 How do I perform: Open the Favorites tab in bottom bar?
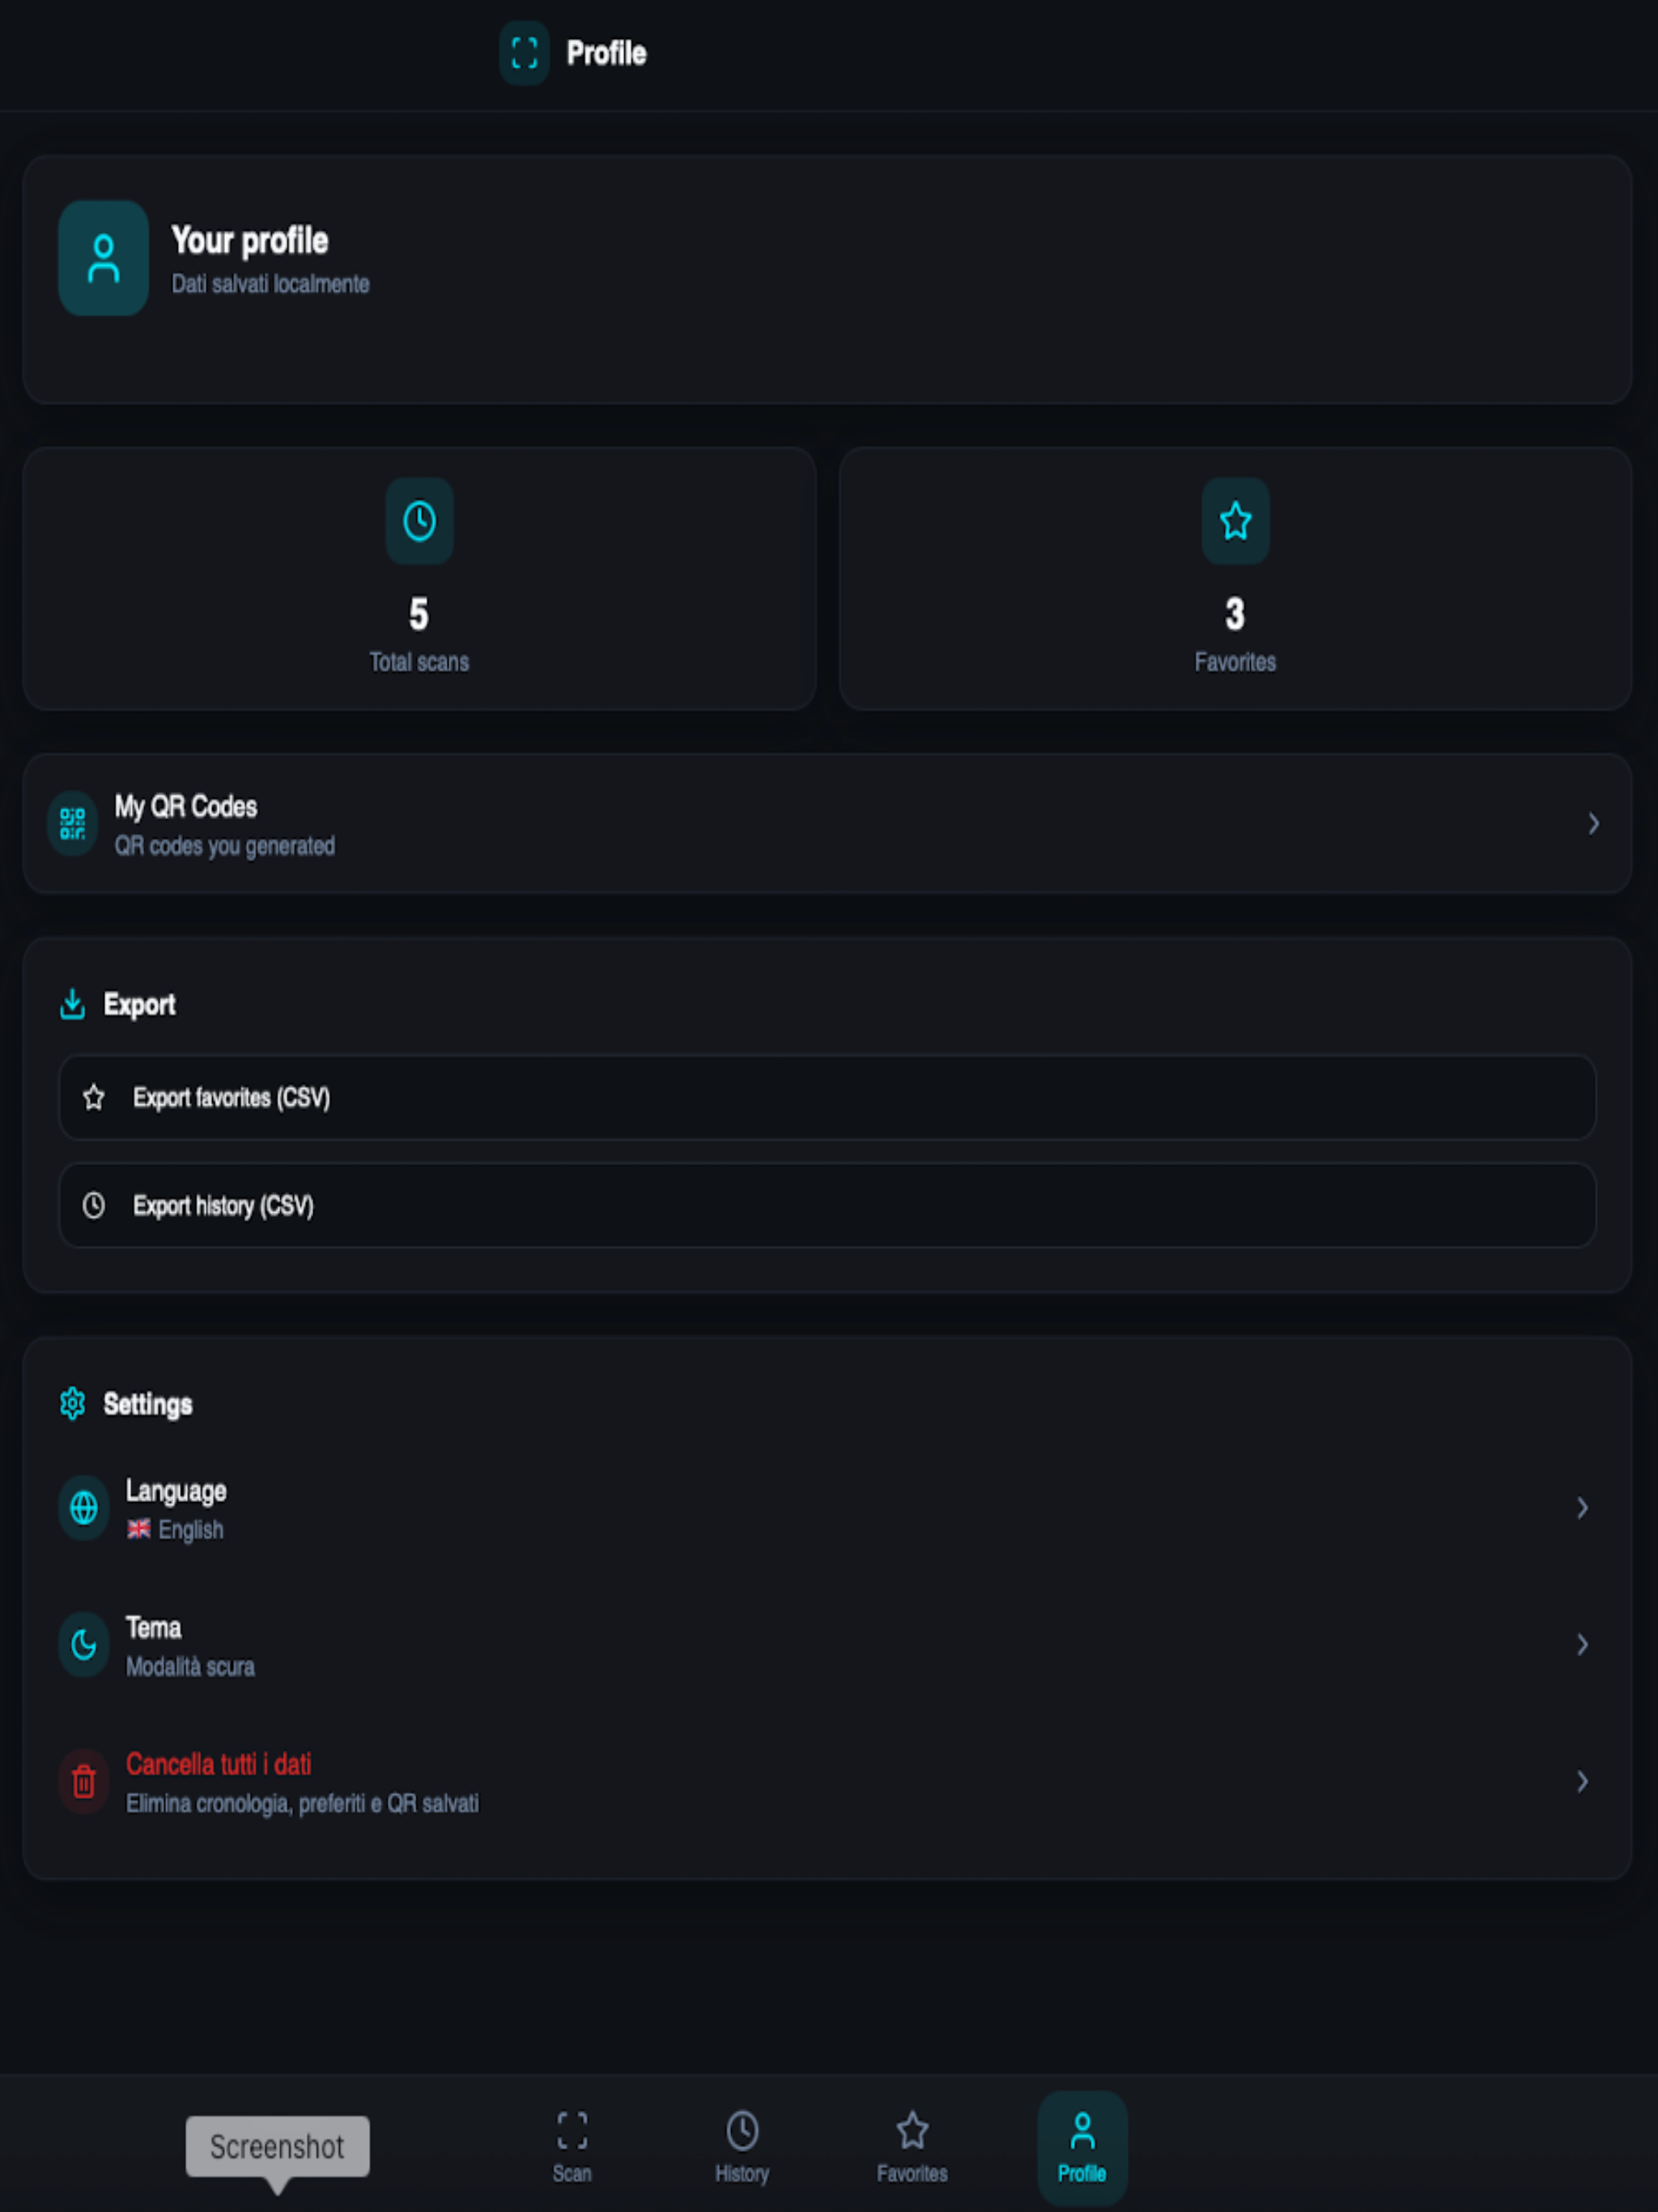pyautogui.click(x=912, y=2146)
